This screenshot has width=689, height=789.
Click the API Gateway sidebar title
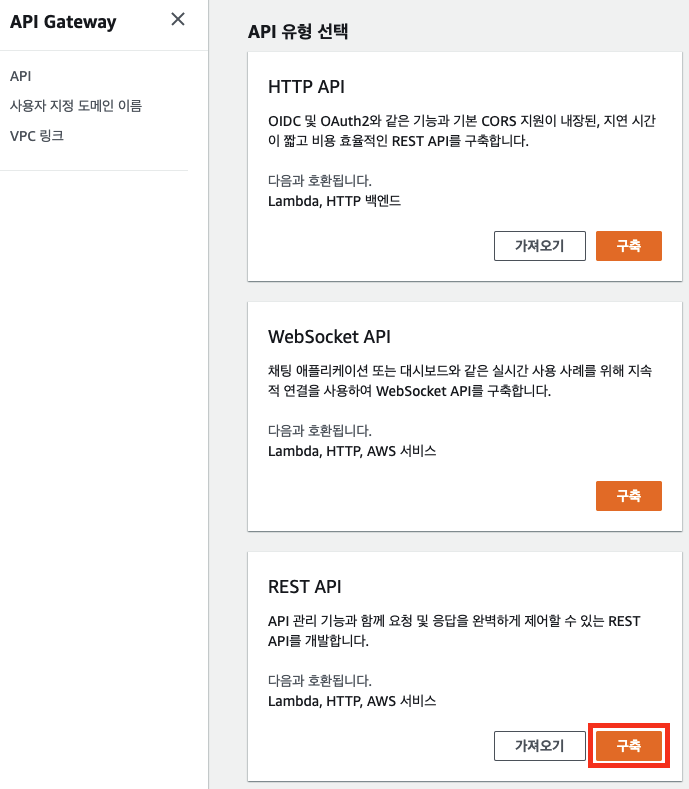click(63, 22)
